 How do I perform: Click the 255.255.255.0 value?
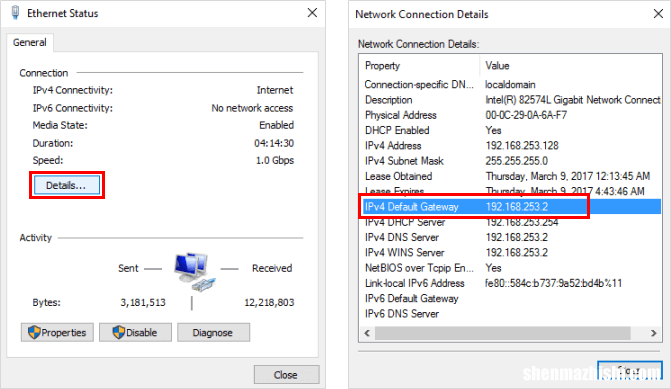[x=517, y=161]
